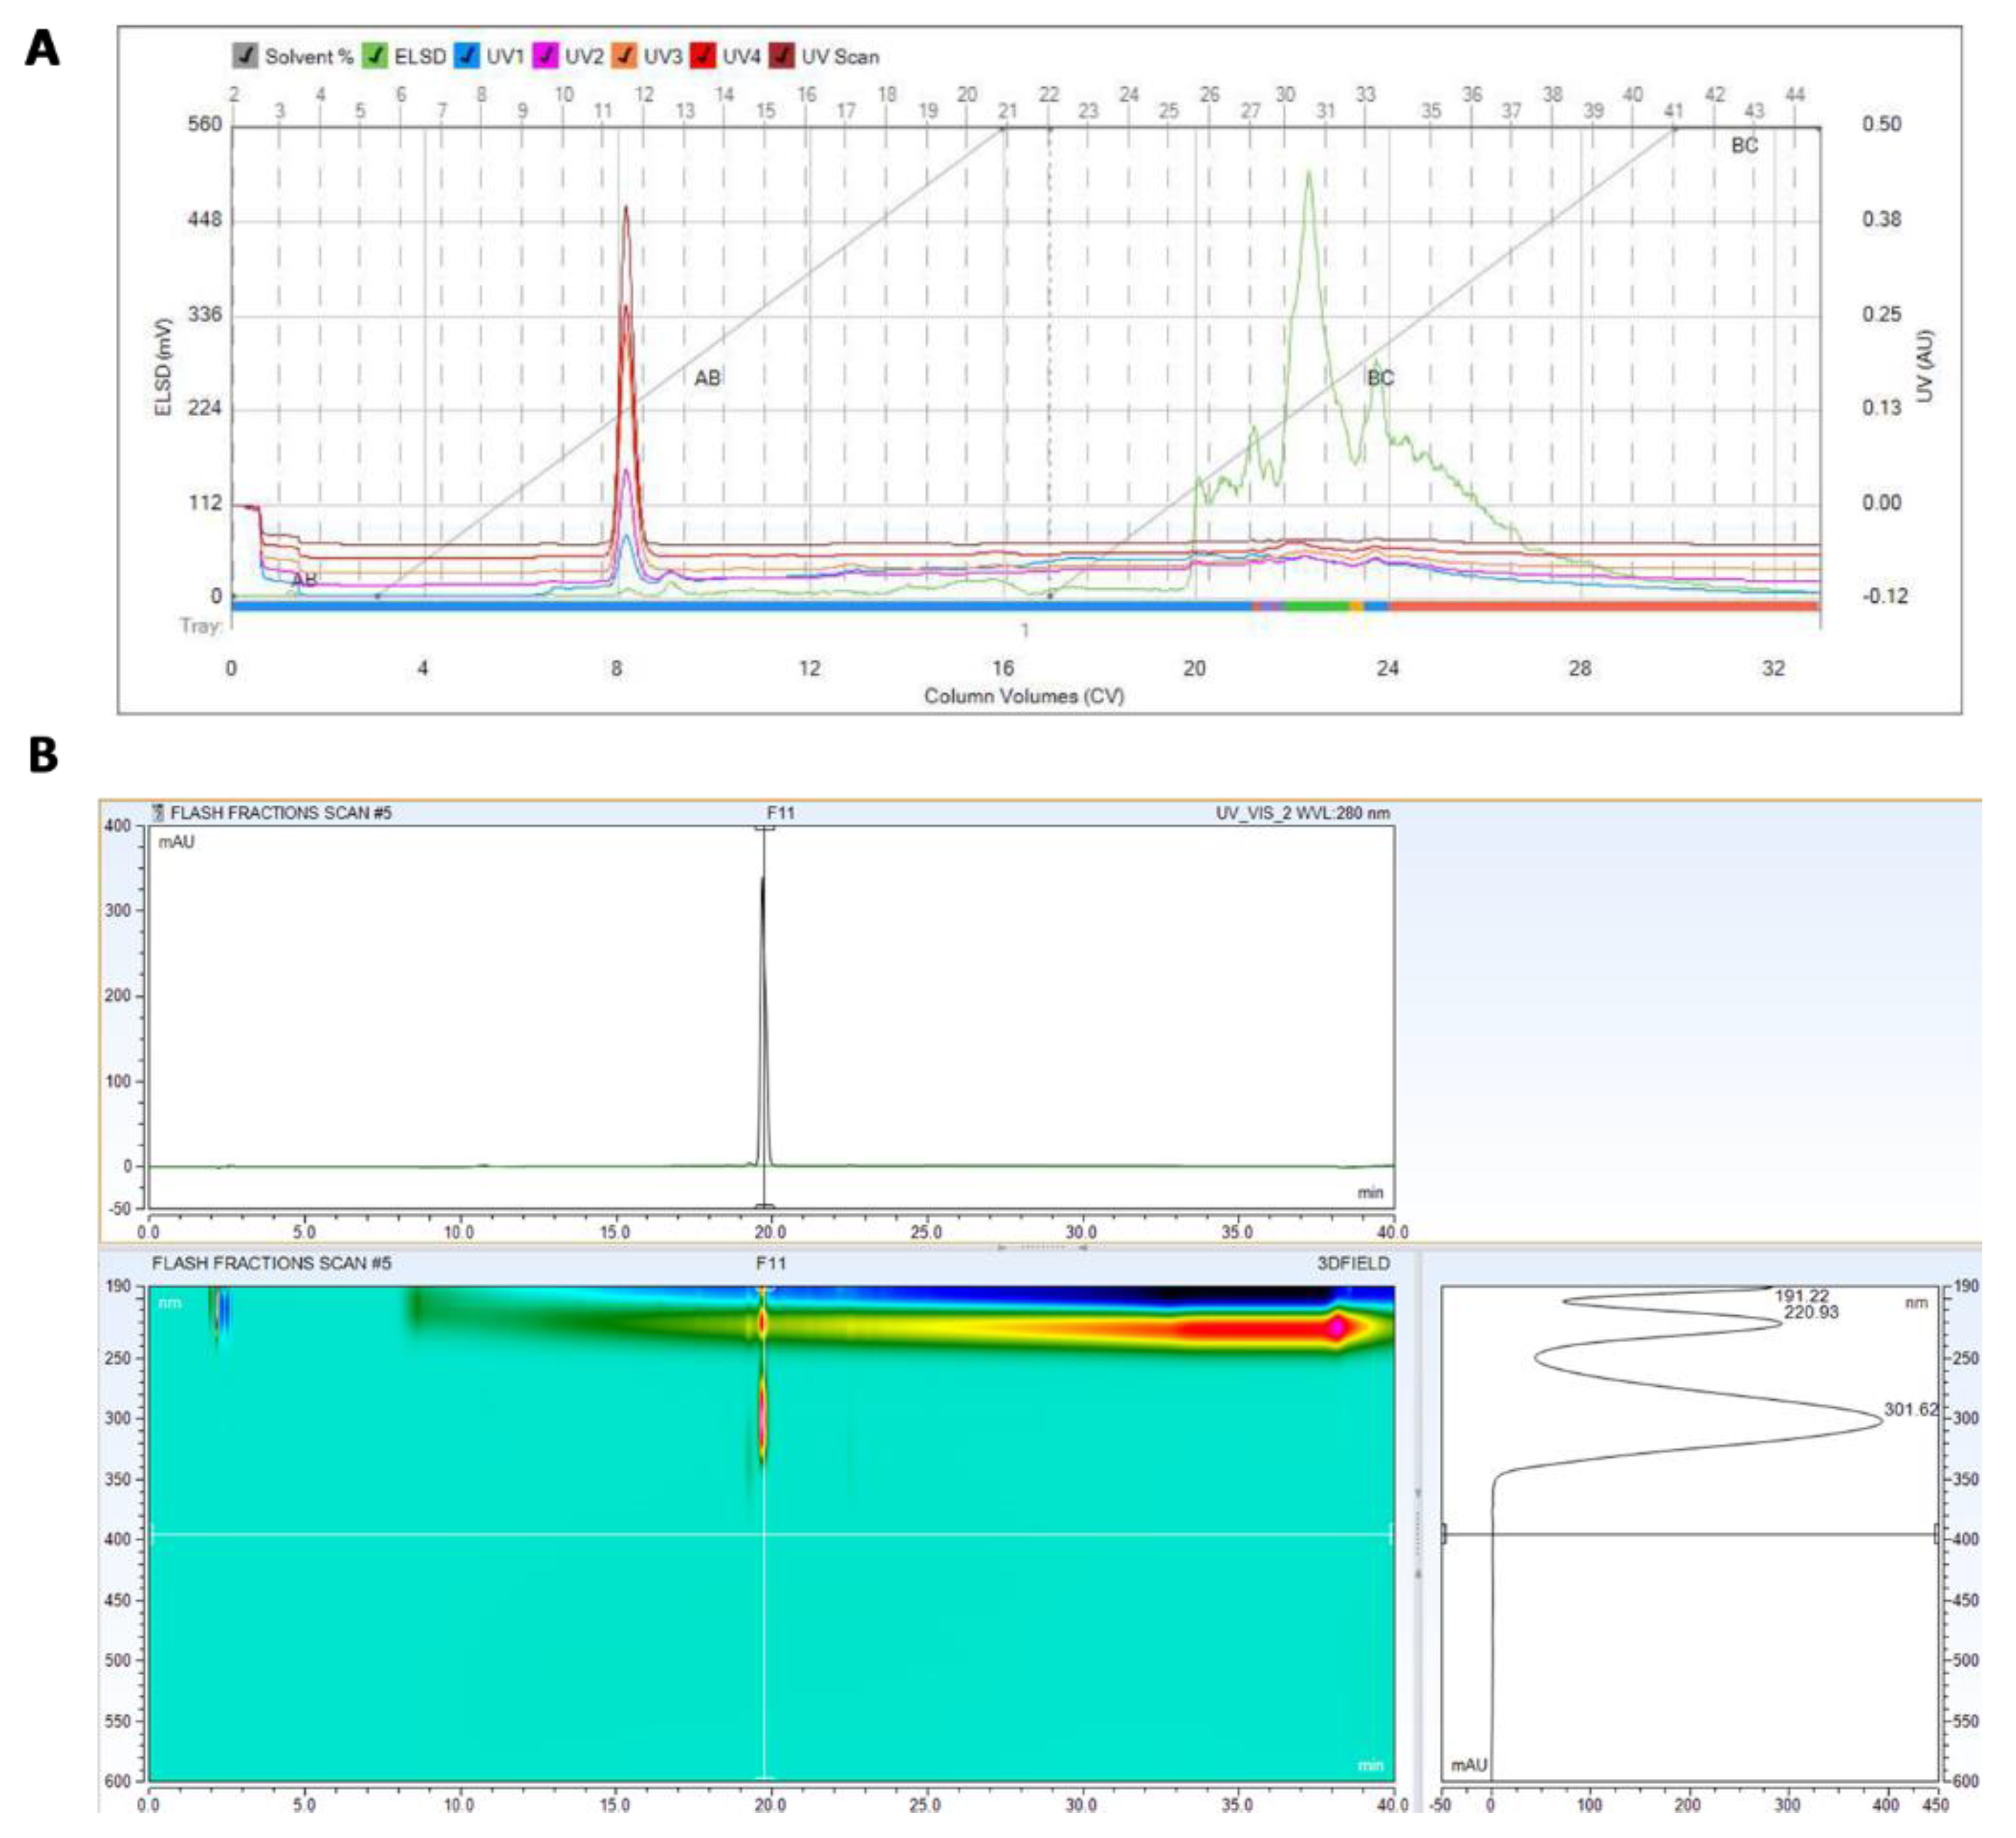Toggle the green ELSD trace checkbox
The width and height of the screenshot is (2016, 1838).
click(375, 56)
